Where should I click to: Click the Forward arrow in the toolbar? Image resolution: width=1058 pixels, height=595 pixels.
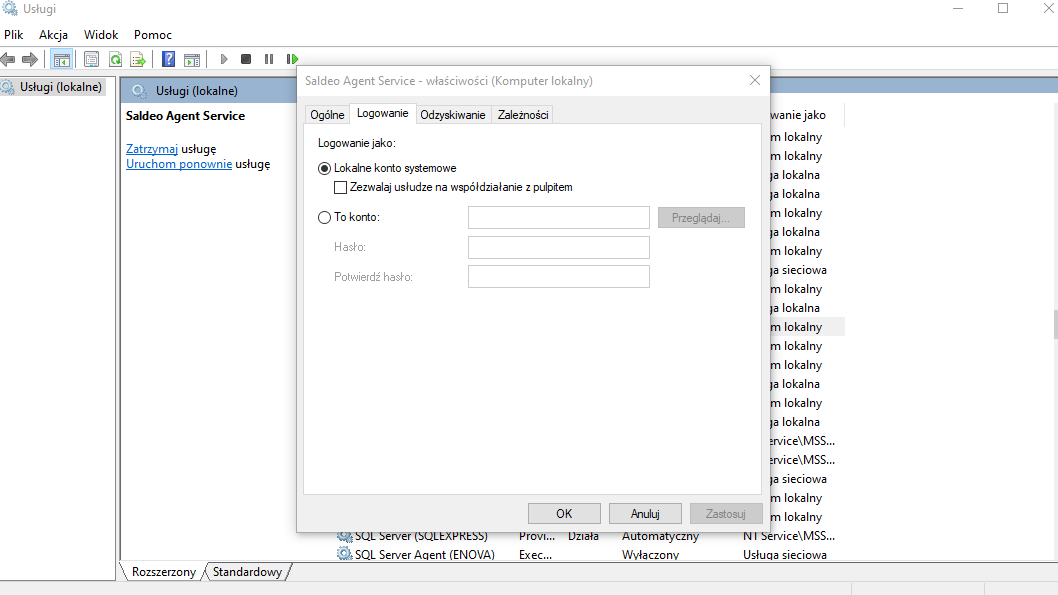point(30,59)
